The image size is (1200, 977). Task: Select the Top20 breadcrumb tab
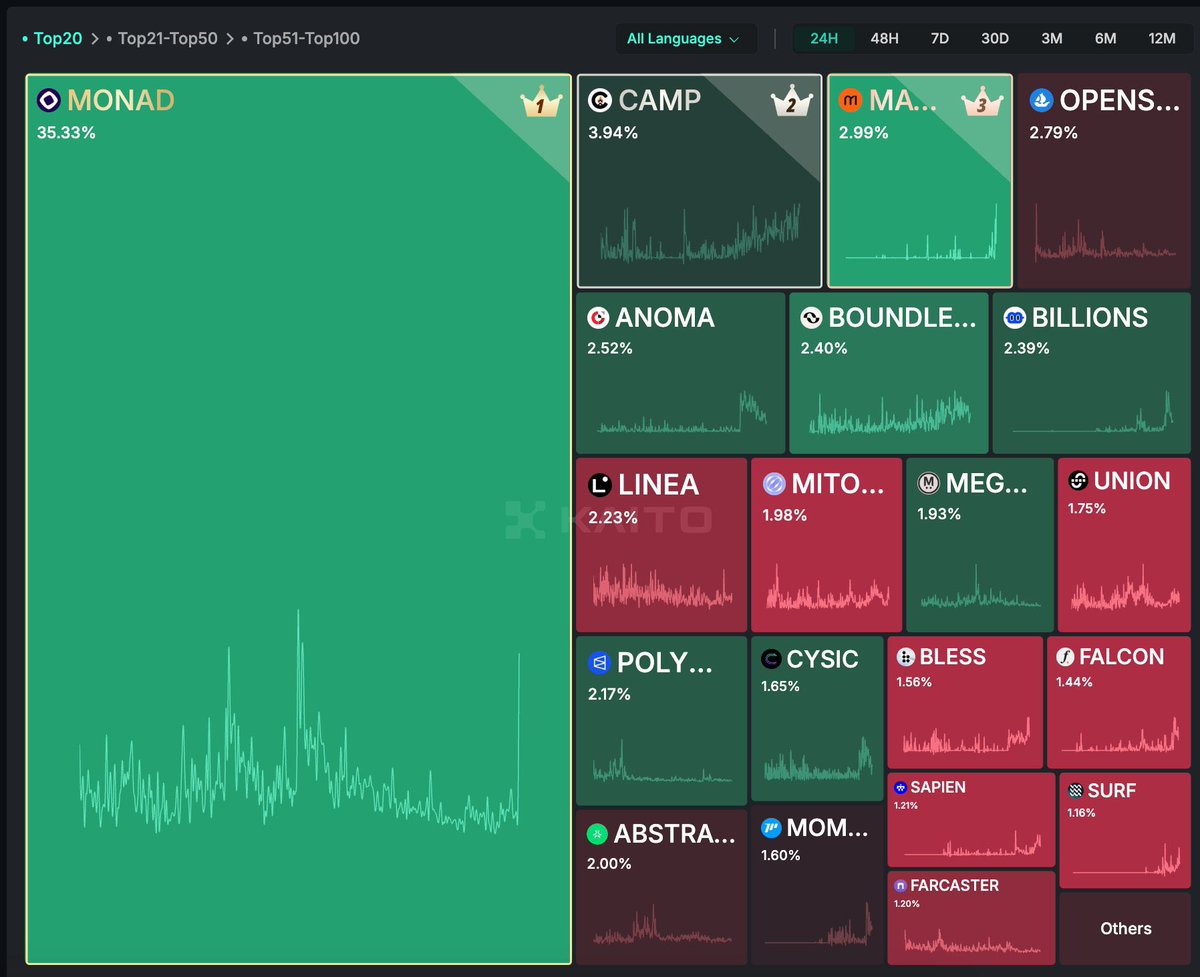(58, 39)
